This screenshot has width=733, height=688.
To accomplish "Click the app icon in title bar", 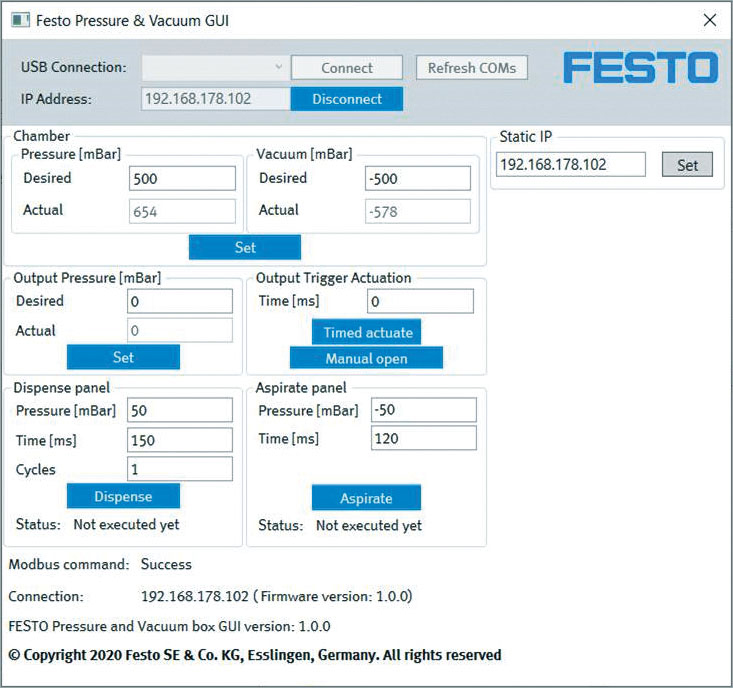I will click(x=18, y=20).
